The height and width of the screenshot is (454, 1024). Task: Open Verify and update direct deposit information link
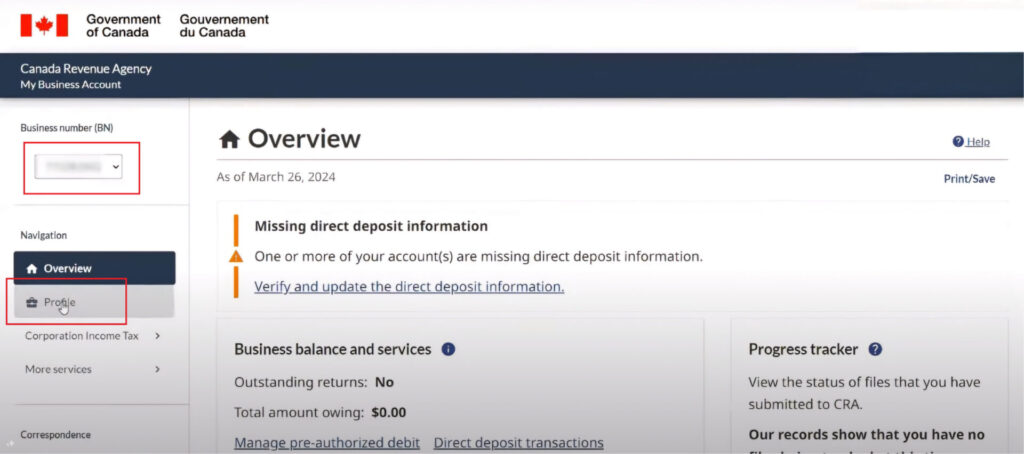[409, 286]
